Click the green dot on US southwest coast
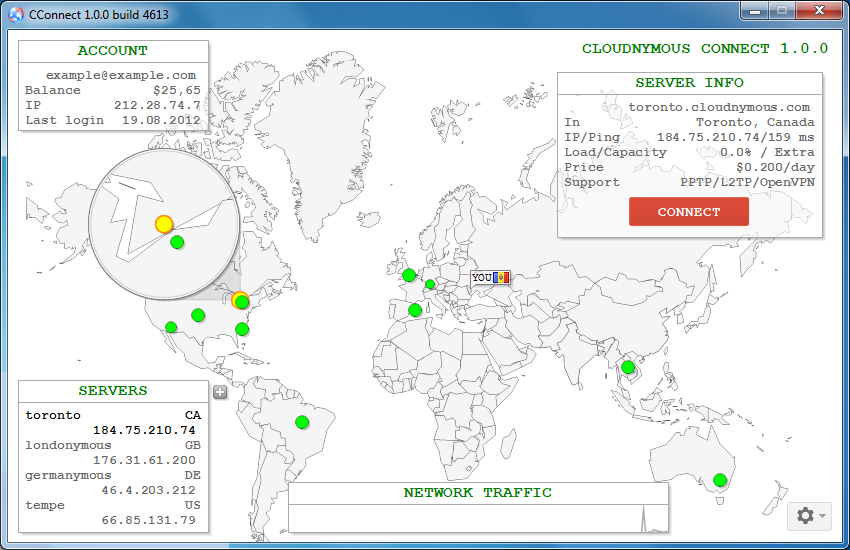The image size is (850, 550). coord(171,327)
